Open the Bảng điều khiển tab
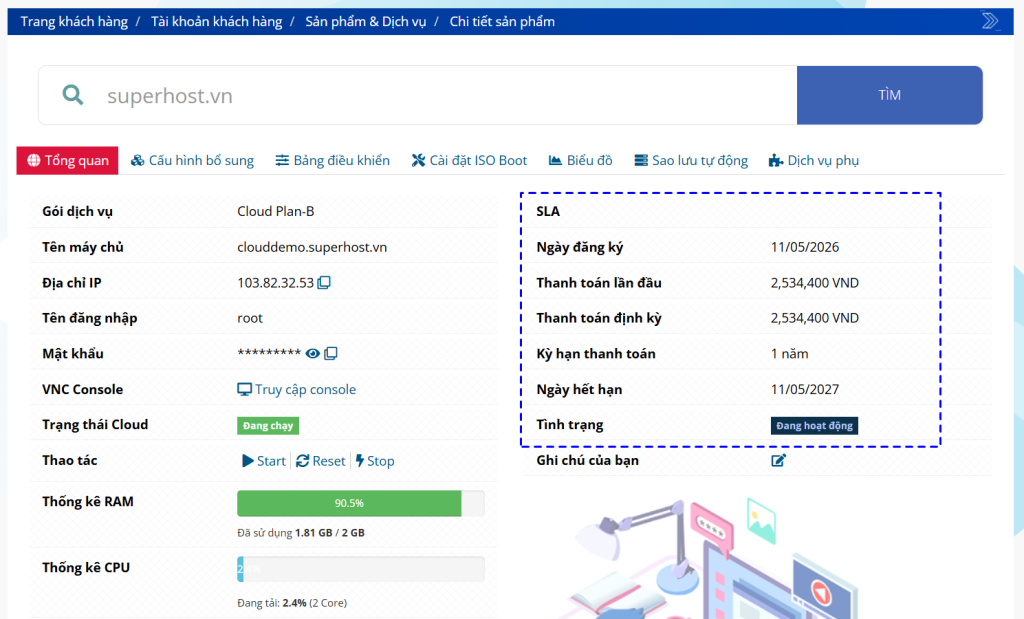 pyautogui.click(x=332, y=161)
